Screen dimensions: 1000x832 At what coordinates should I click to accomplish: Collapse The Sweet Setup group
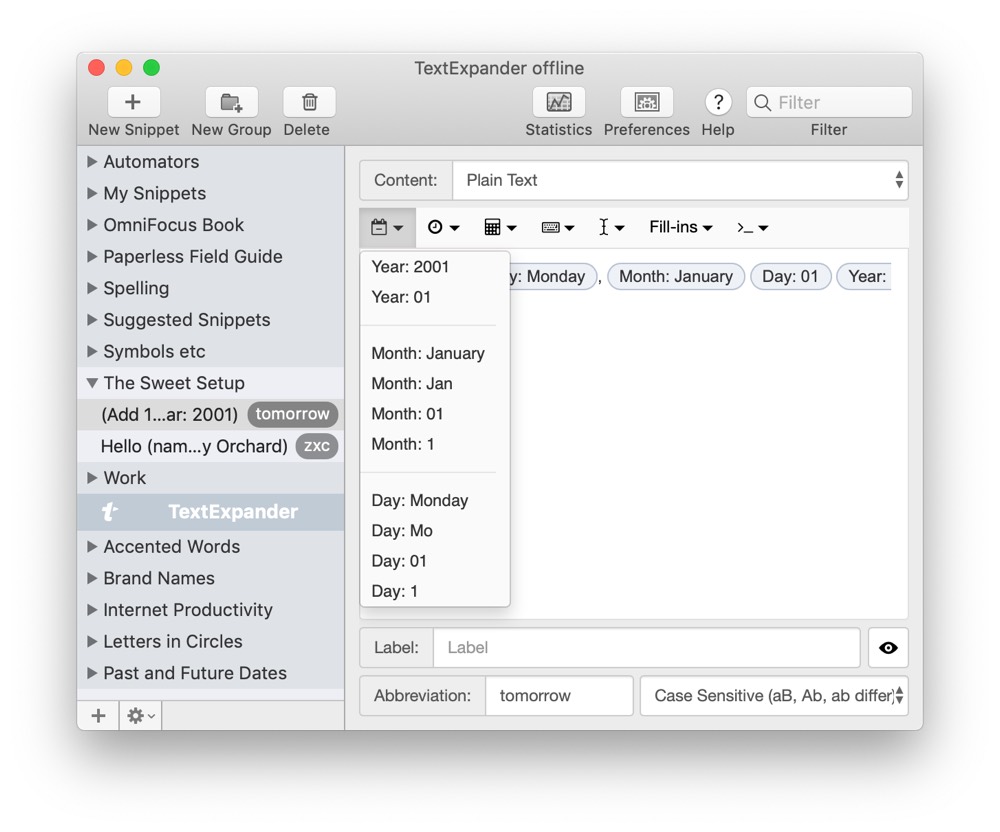(92, 383)
